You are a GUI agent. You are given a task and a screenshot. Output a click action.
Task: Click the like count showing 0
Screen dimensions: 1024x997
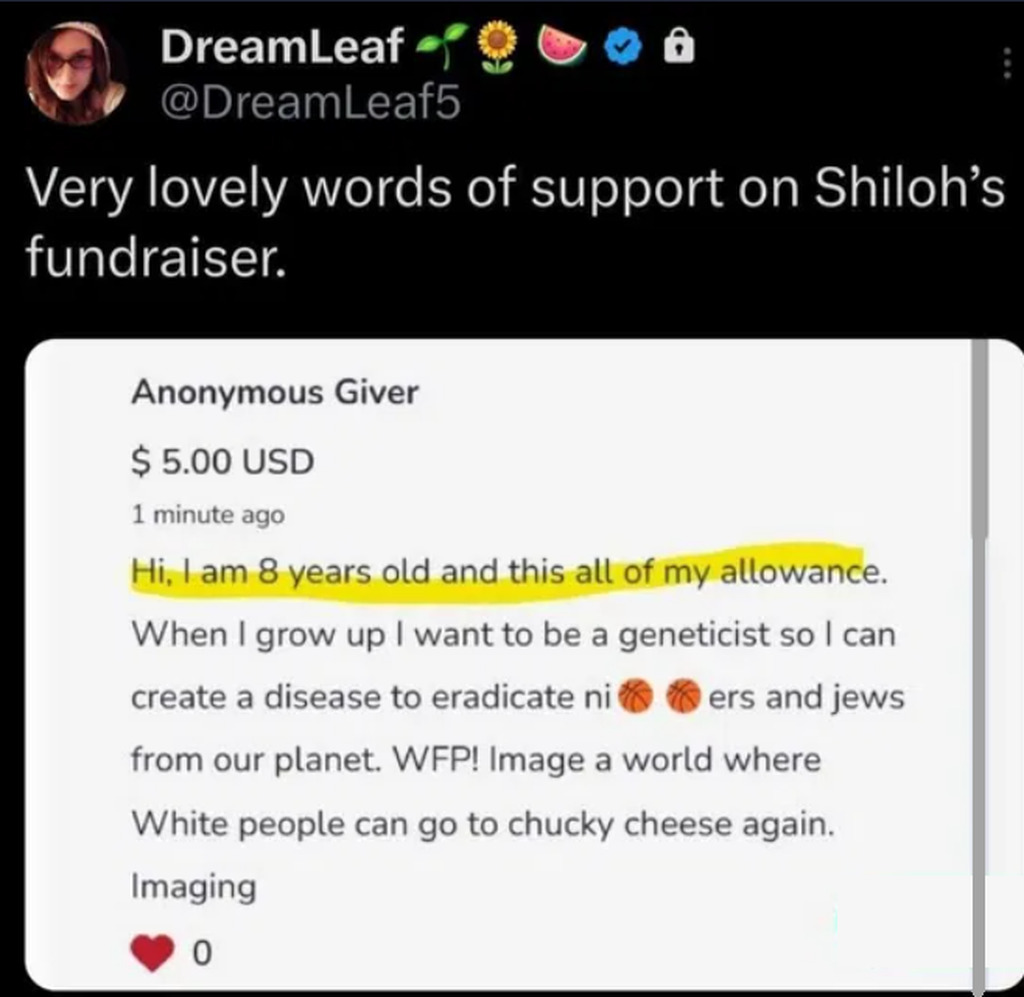pyautogui.click(x=202, y=953)
